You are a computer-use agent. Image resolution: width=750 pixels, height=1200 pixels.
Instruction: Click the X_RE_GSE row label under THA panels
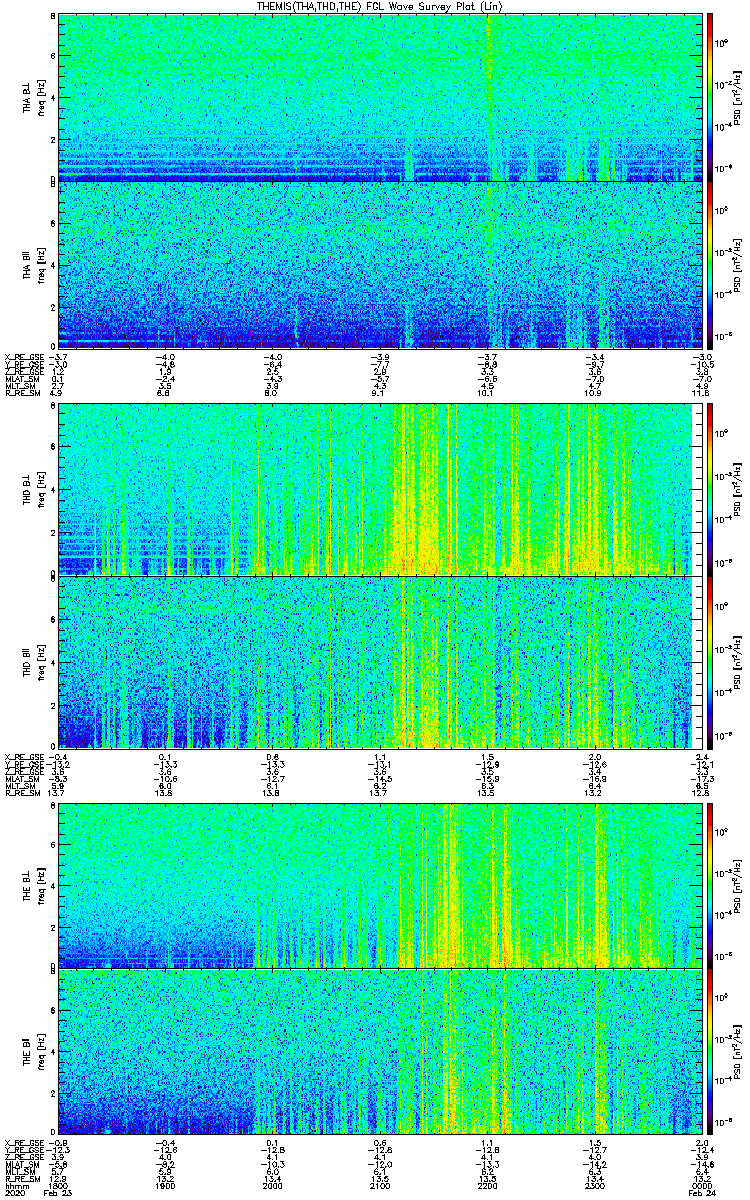point(21,356)
